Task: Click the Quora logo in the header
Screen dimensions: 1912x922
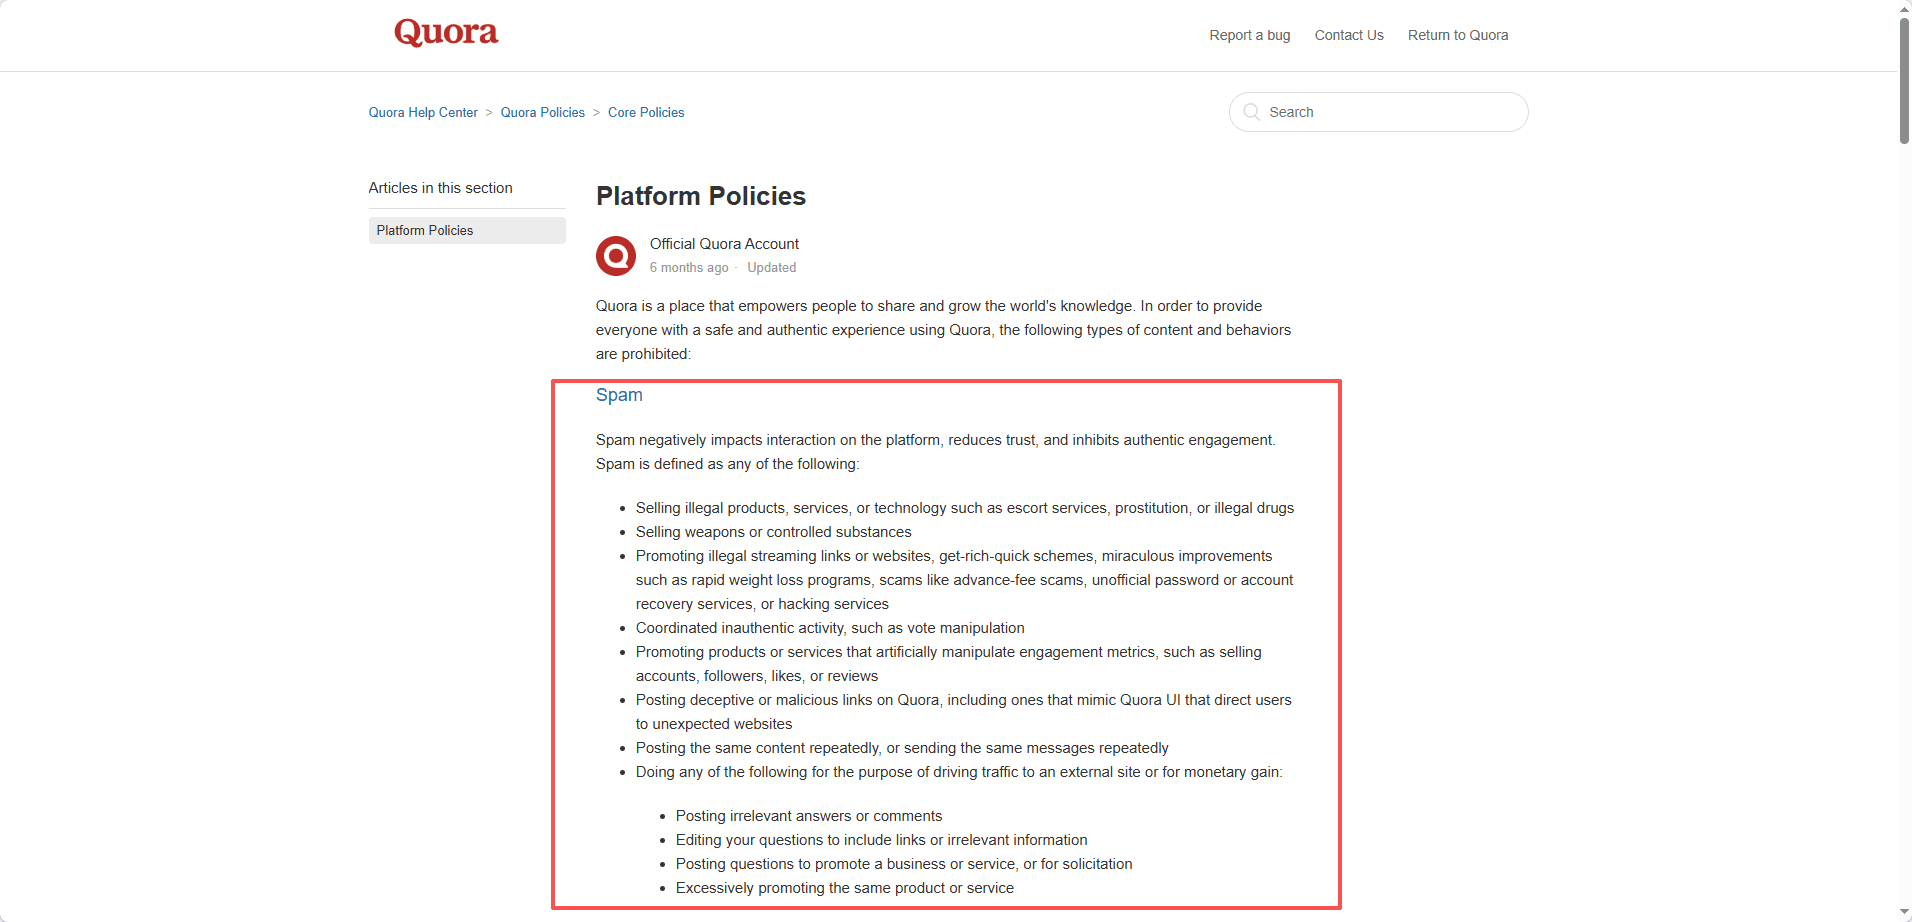Action: [x=446, y=32]
